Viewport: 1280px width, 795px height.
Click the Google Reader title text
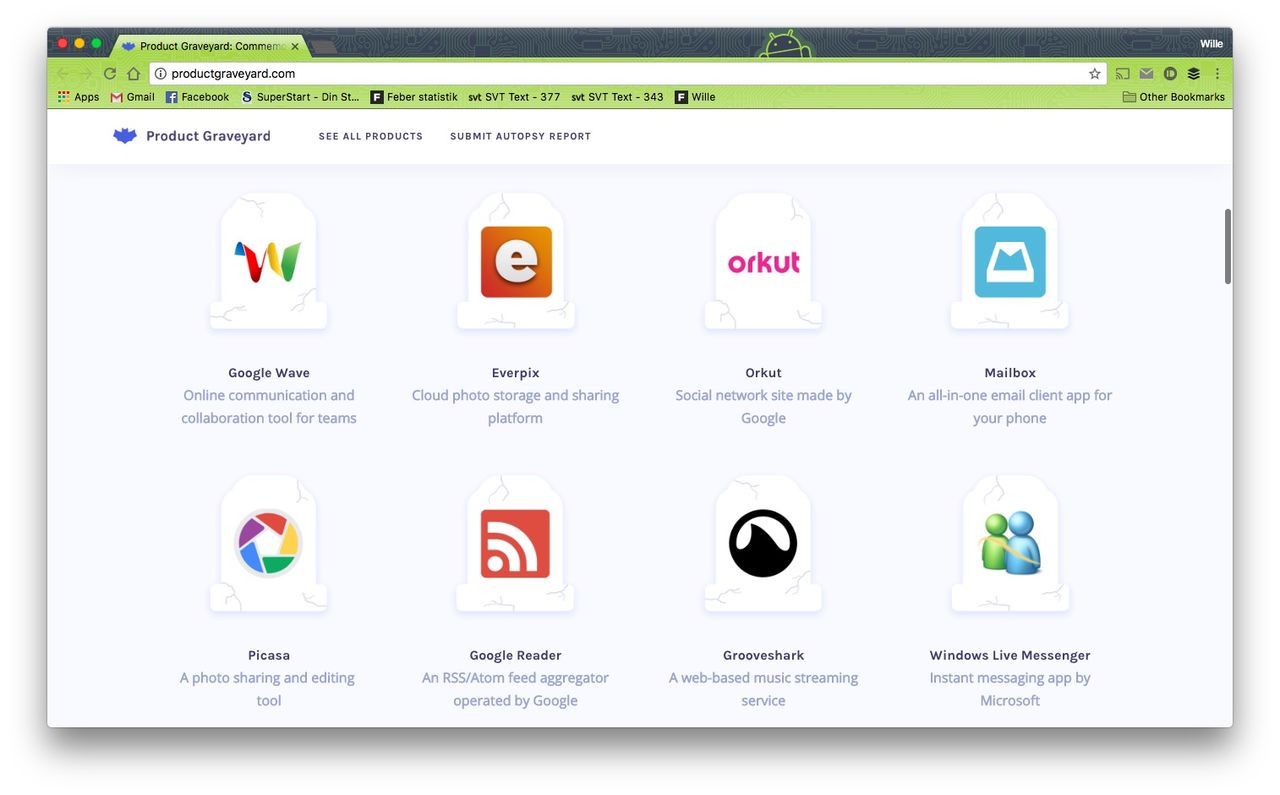(516, 655)
